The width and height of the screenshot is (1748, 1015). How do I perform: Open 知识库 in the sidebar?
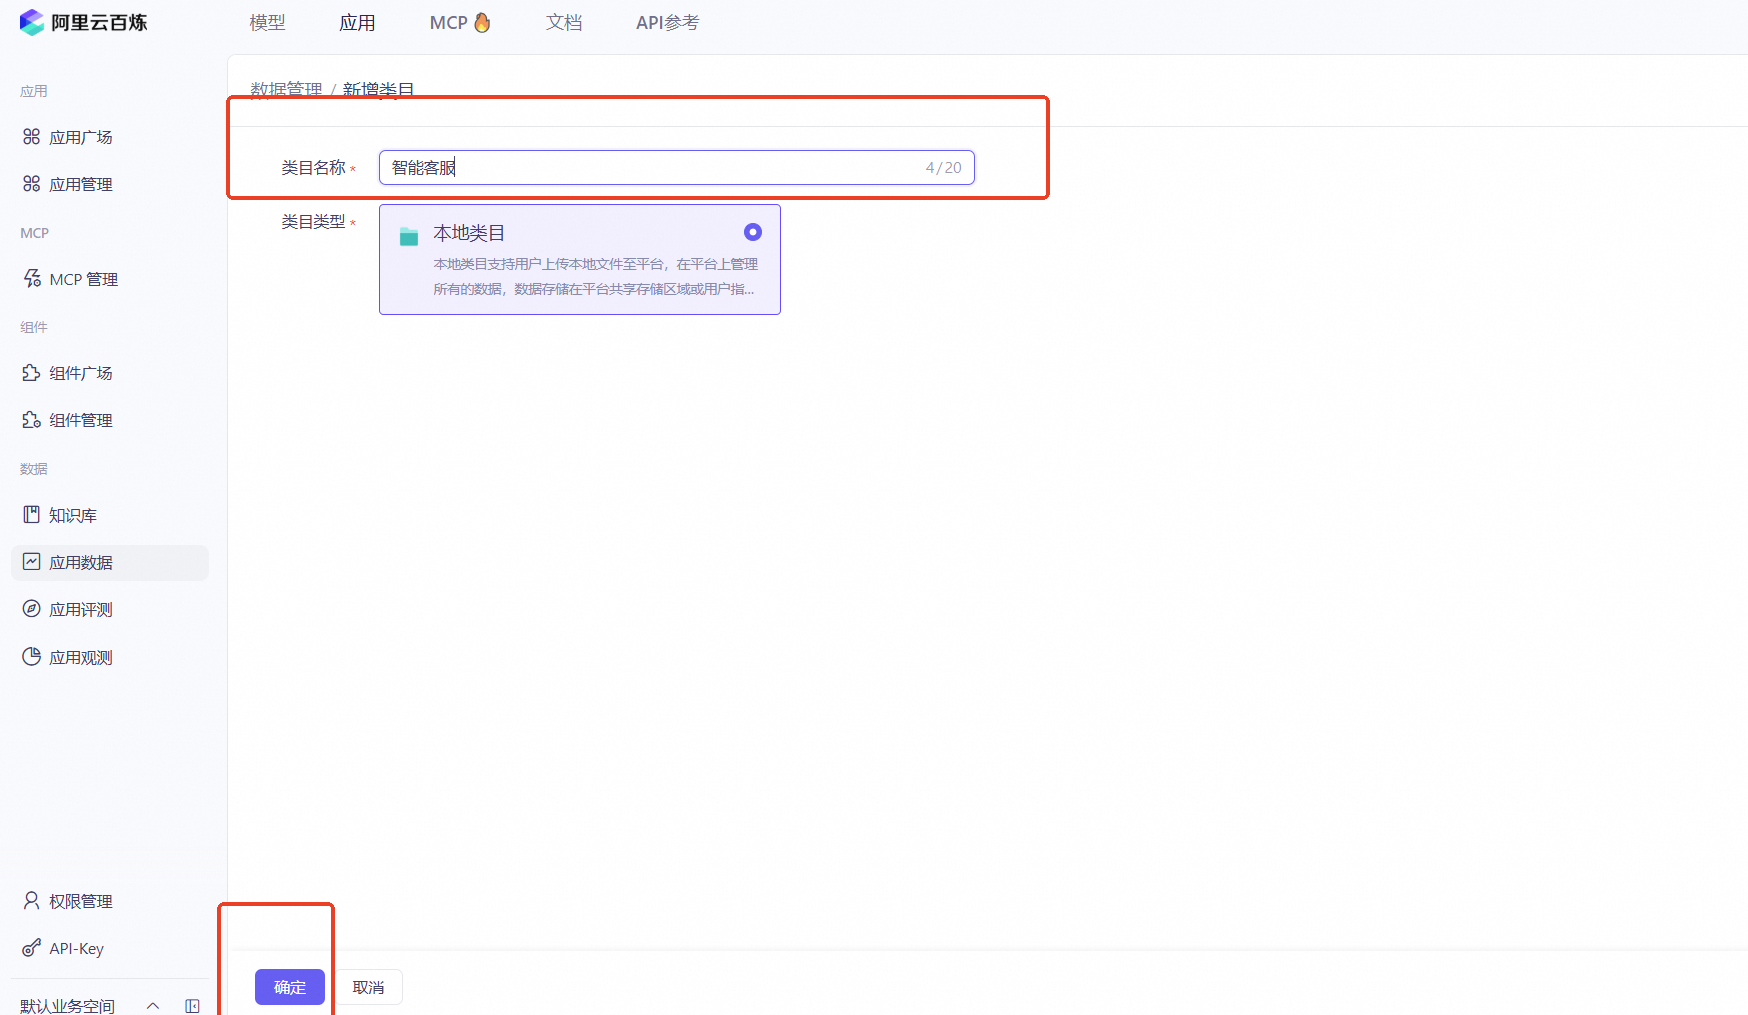[110, 515]
